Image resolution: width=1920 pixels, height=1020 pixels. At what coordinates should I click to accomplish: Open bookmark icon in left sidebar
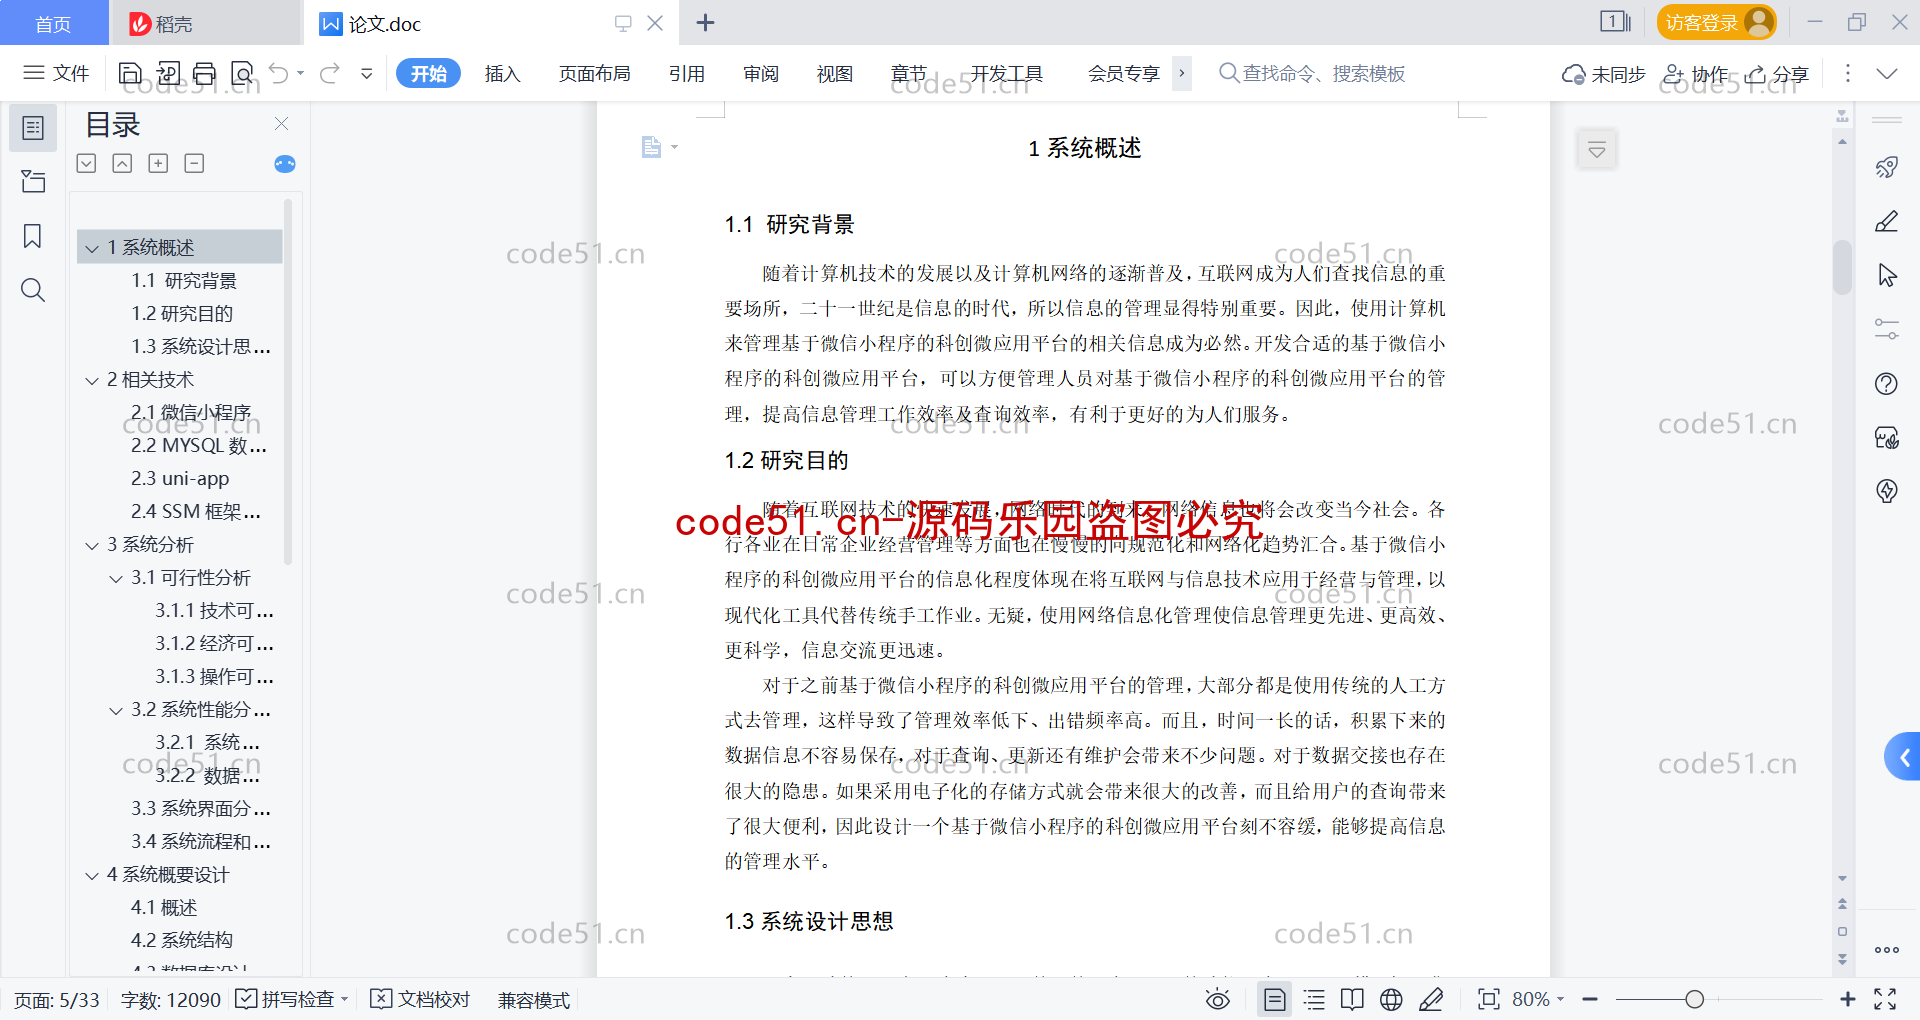(x=33, y=236)
